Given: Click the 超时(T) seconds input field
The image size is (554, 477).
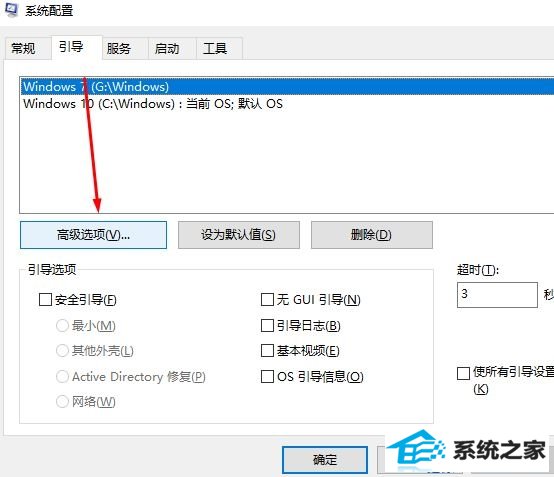Looking at the screenshot, I should tap(497, 295).
